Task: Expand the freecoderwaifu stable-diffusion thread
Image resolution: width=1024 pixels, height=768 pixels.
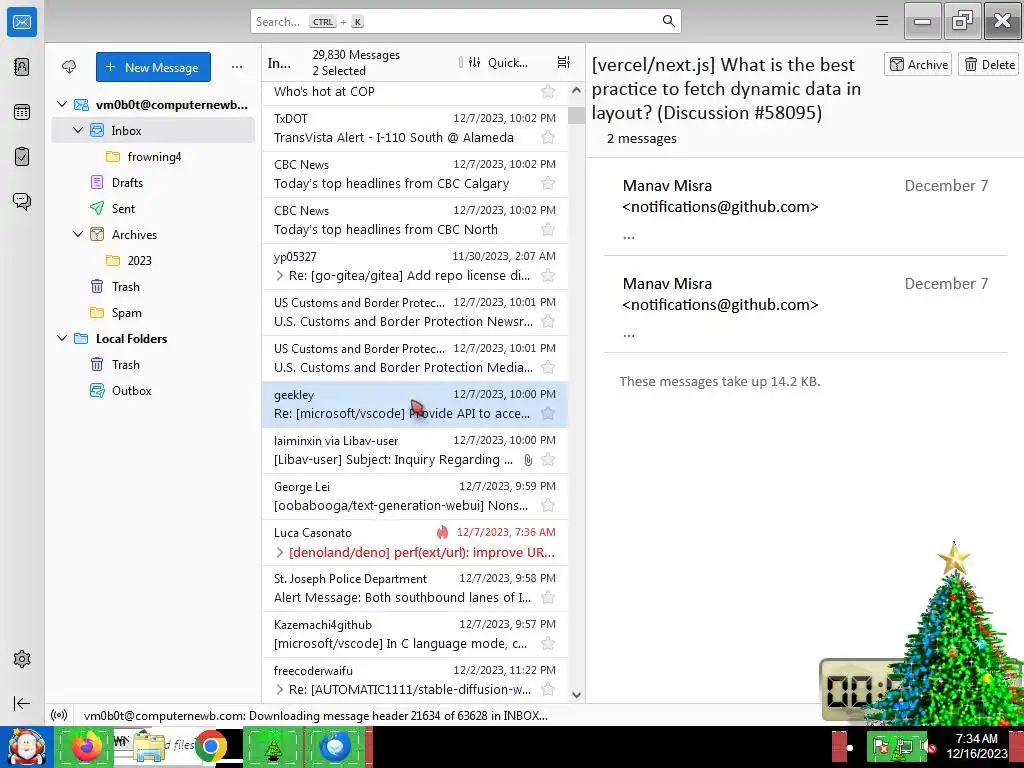Action: [280, 690]
